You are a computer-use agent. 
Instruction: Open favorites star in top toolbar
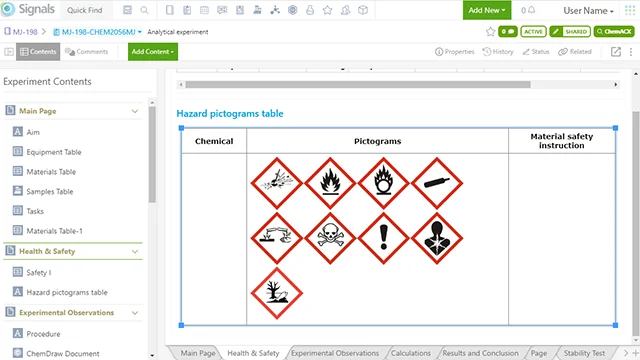(327, 10)
